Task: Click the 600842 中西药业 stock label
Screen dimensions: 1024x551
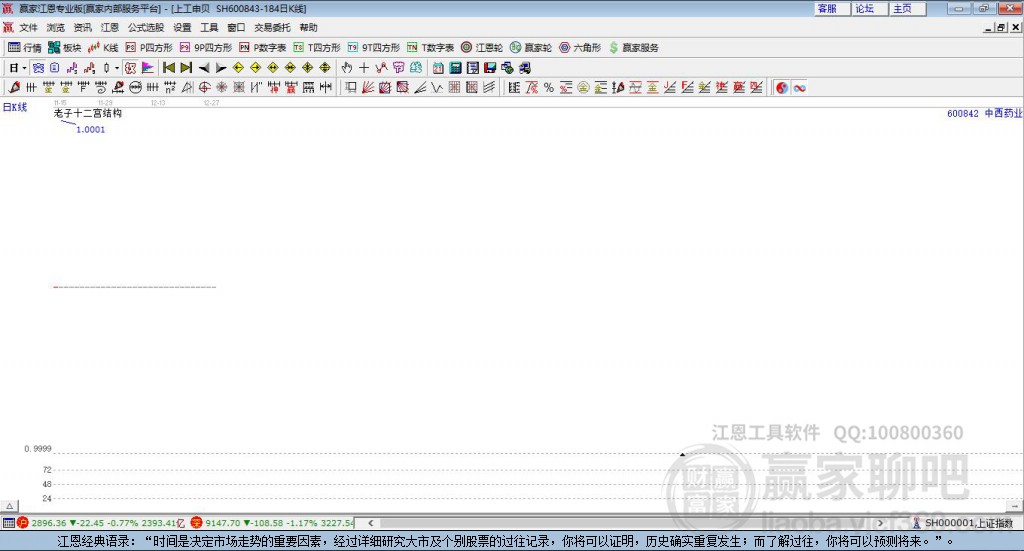Action: click(984, 113)
